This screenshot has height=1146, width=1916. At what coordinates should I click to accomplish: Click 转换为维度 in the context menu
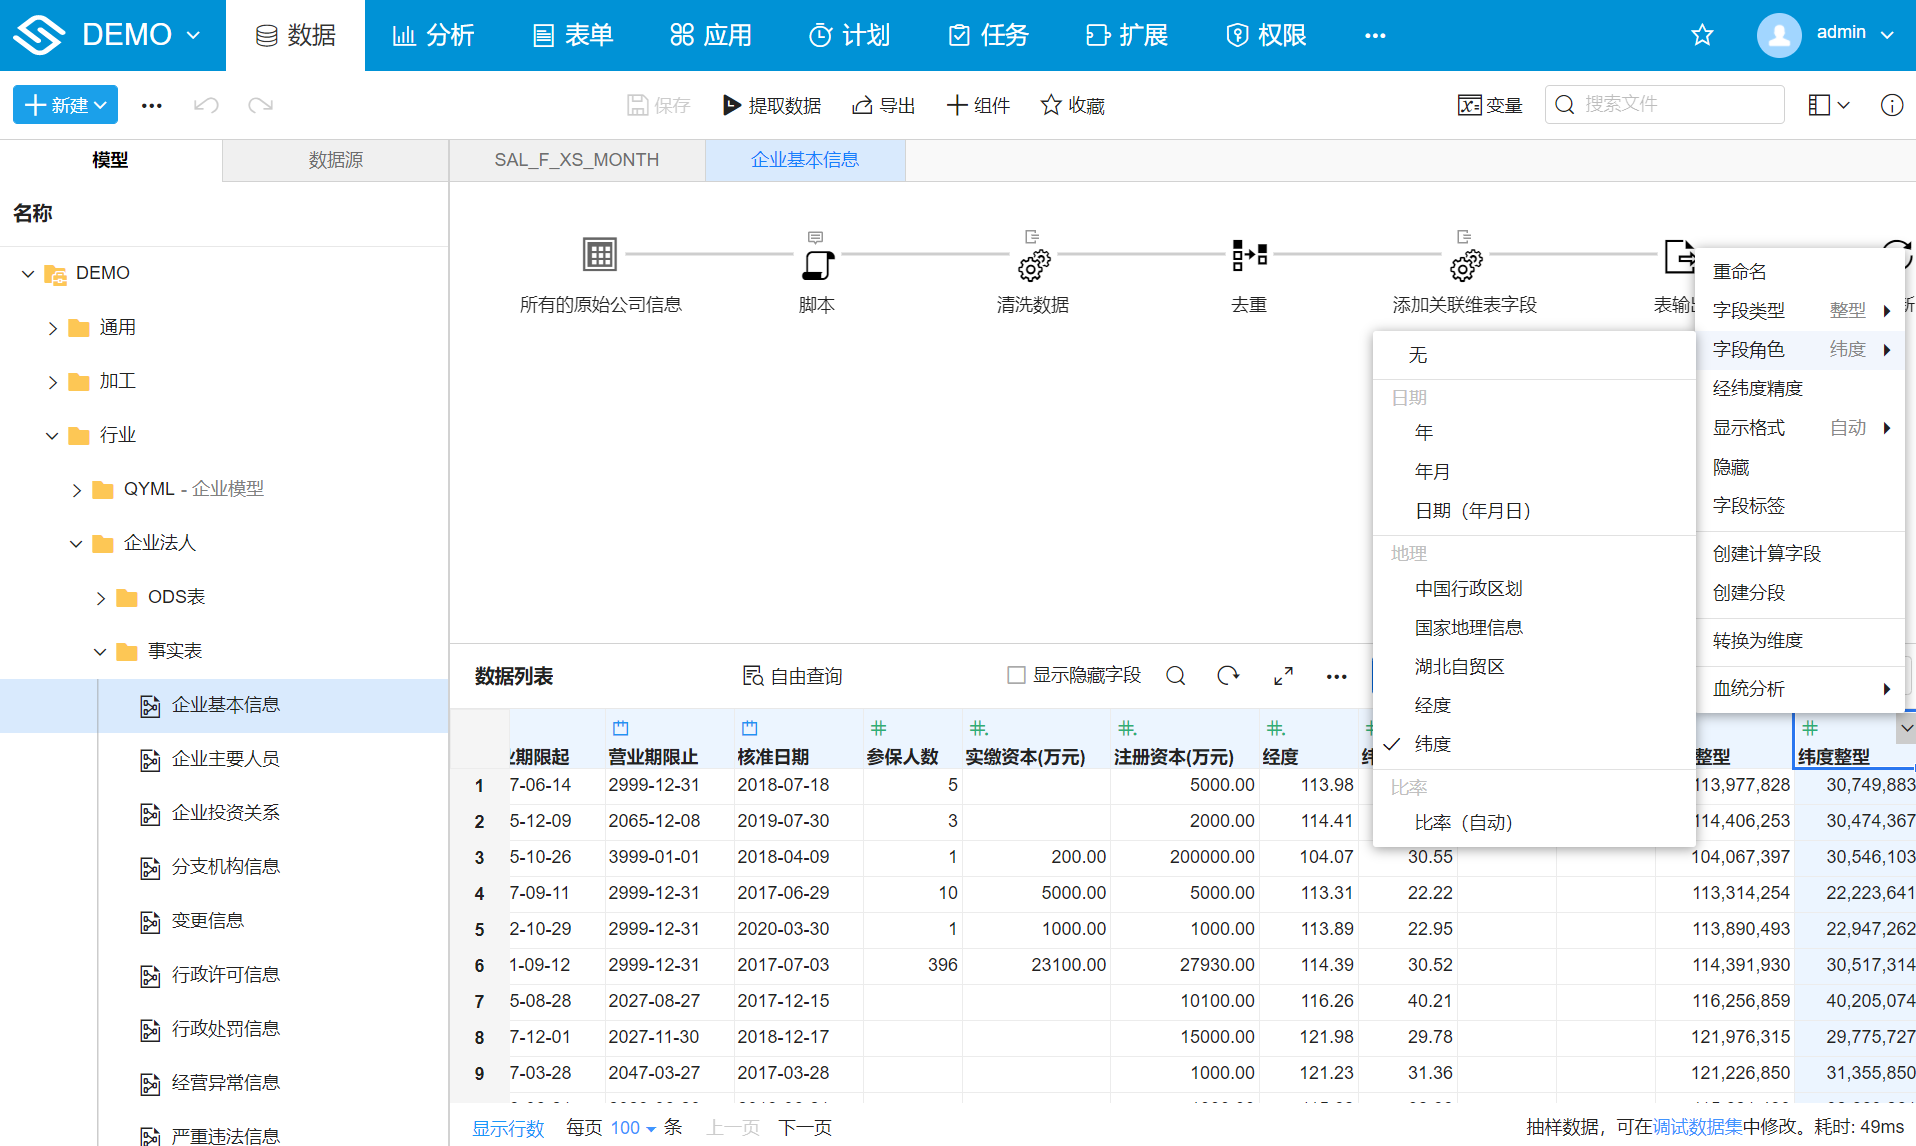coord(1757,641)
